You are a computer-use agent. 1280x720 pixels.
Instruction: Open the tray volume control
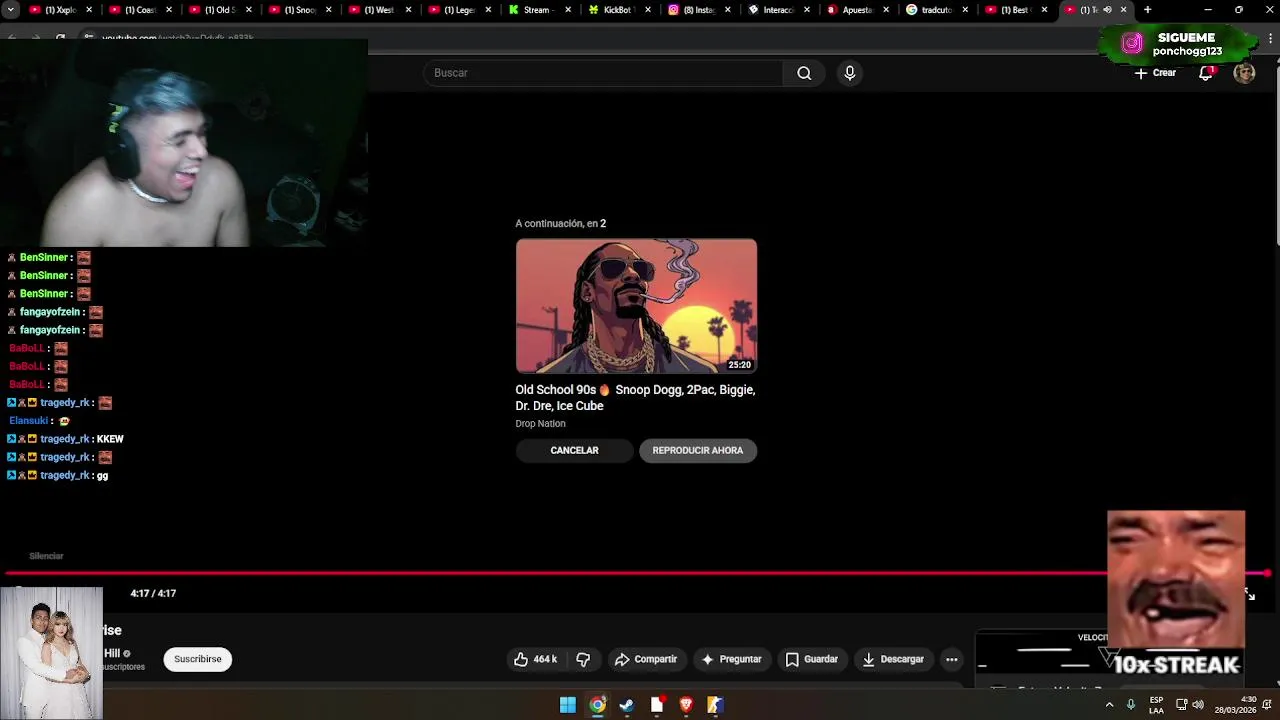(x=1197, y=705)
